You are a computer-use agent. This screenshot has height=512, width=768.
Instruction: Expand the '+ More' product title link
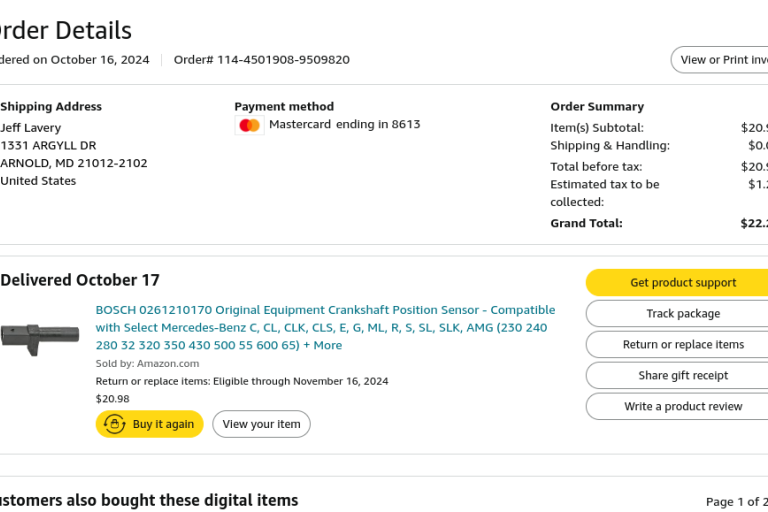click(322, 345)
